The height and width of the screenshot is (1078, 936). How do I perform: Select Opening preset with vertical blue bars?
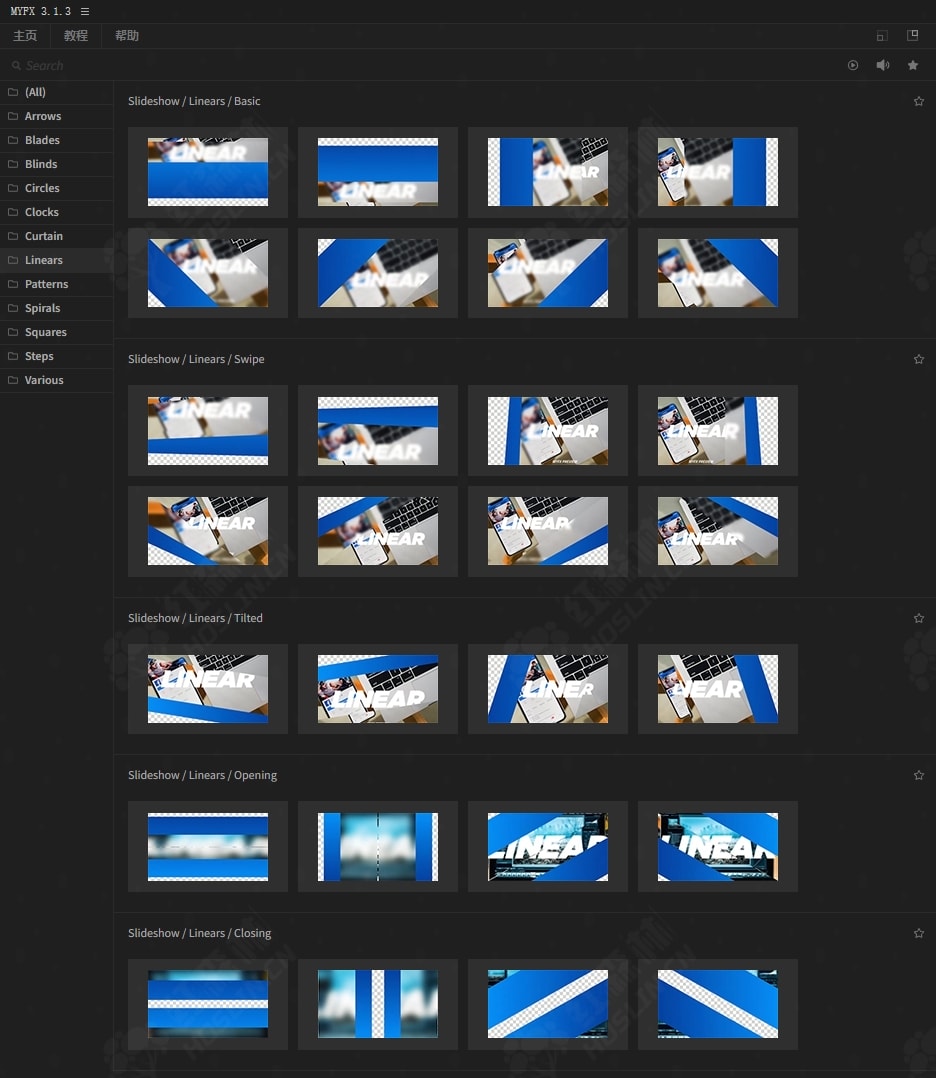pos(378,846)
